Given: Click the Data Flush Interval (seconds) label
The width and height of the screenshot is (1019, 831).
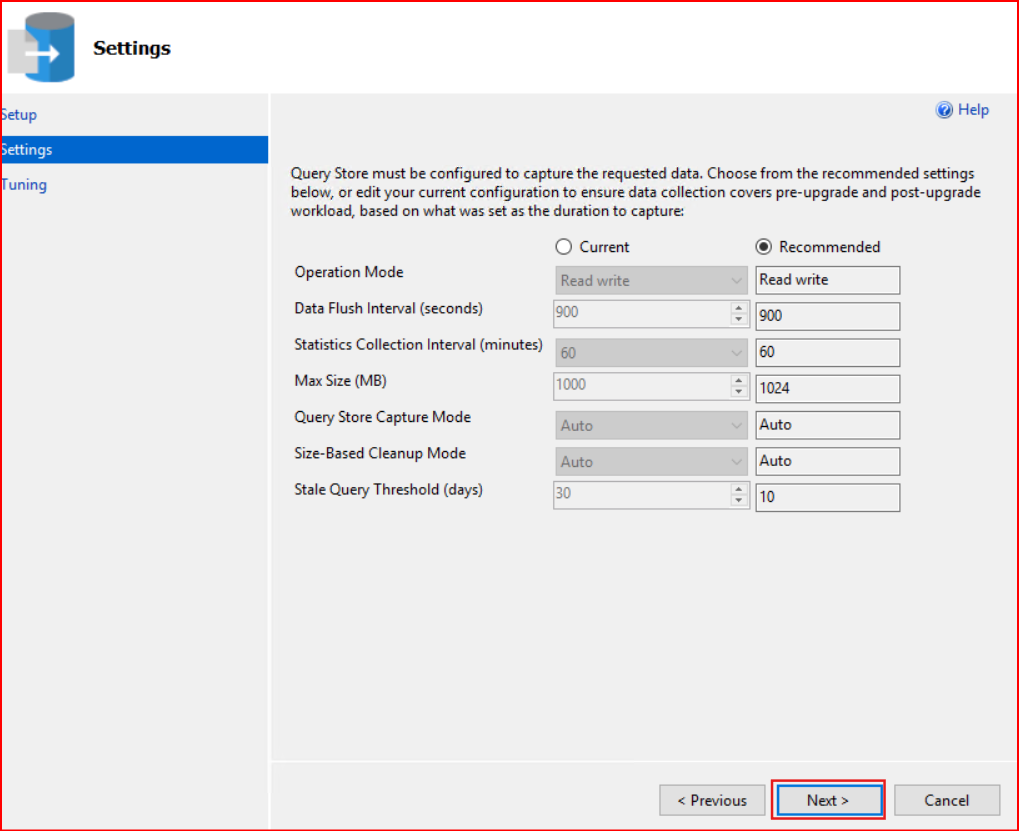Looking at the screenshot, I should 389,309.
